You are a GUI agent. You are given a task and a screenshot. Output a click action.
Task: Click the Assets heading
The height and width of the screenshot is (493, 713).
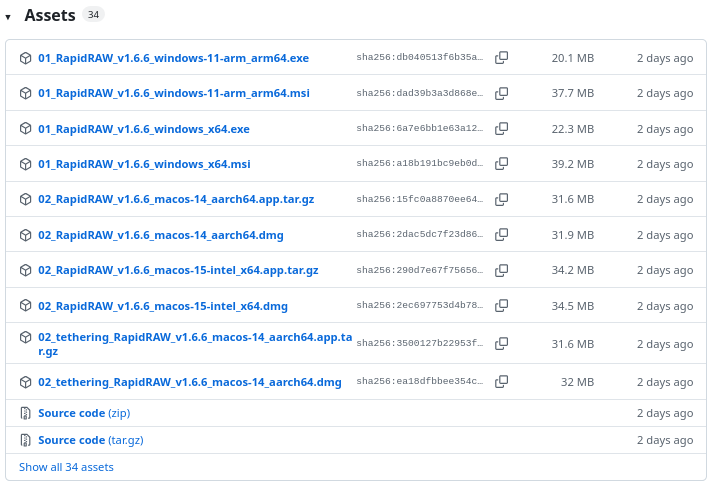[x=50, y=15]
